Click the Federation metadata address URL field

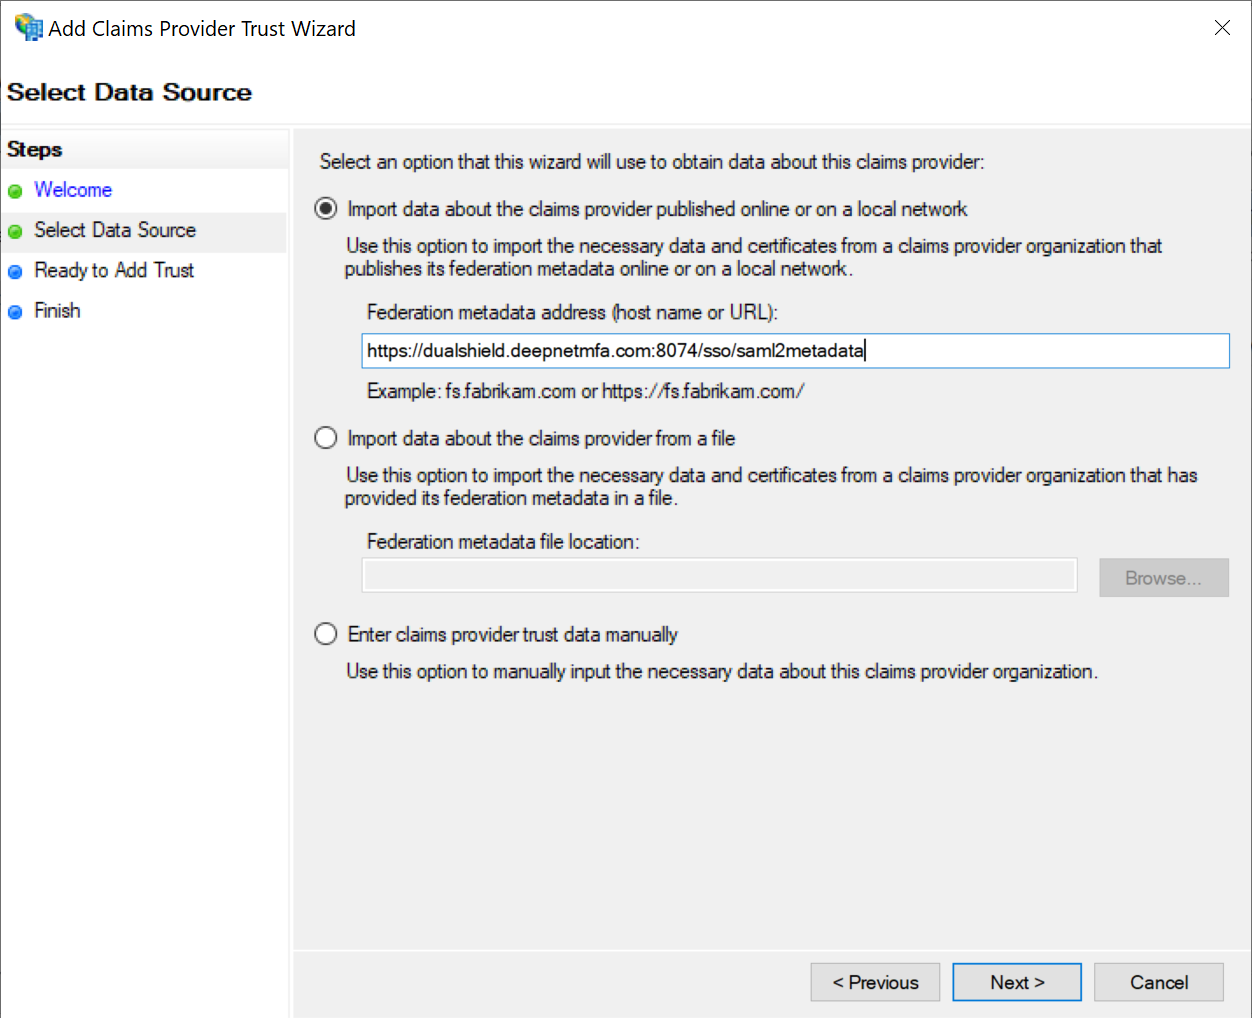tap(795, 351)
